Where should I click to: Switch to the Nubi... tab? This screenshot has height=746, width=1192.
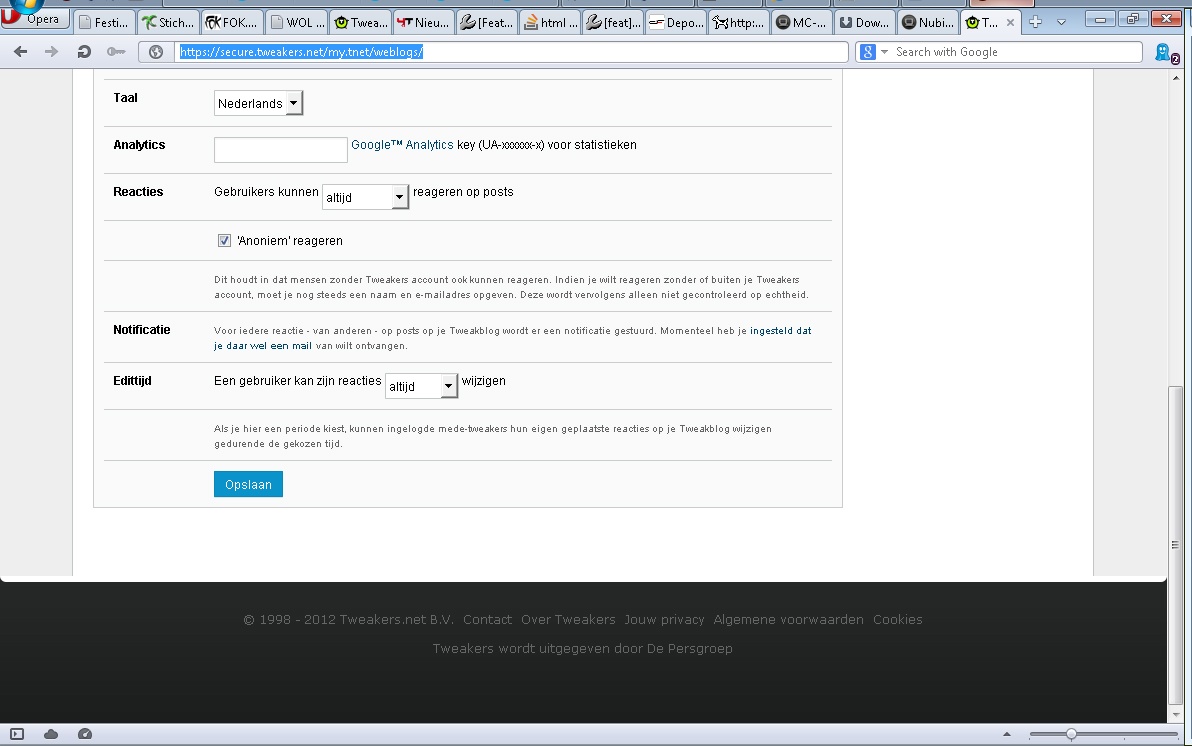click(929, 22)
